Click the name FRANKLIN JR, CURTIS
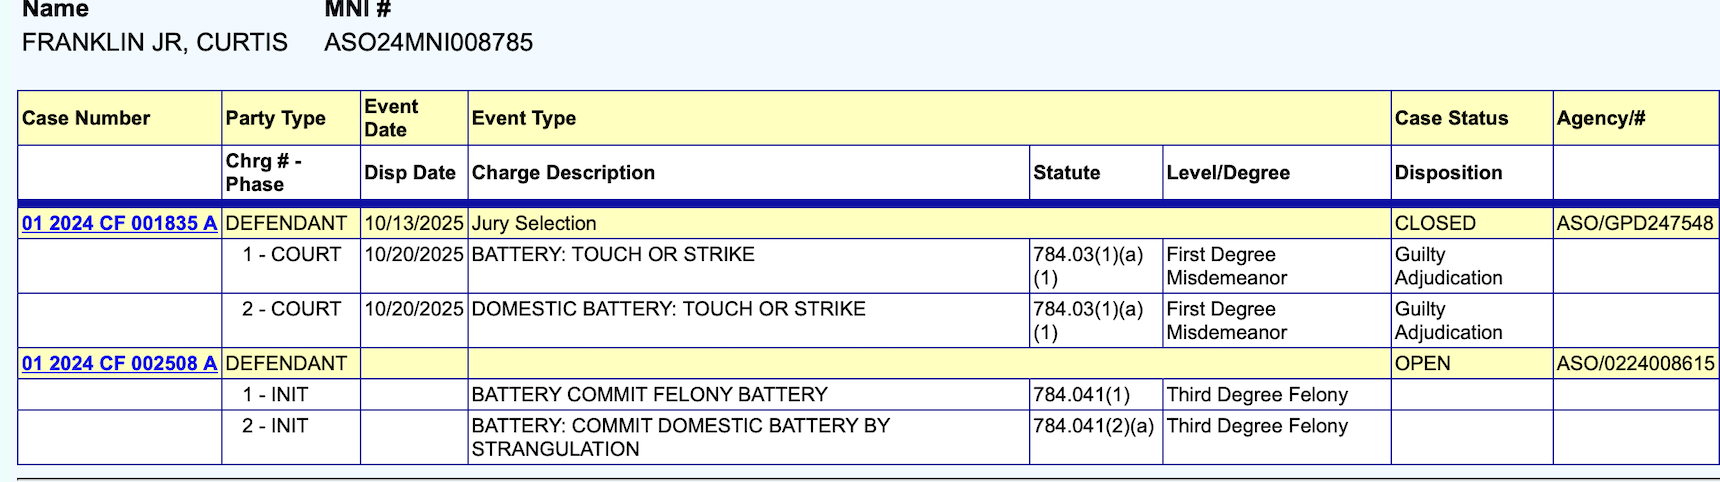Image resolution: width=1720 pixels, height=482 pixels. click(x=155, y=42)
